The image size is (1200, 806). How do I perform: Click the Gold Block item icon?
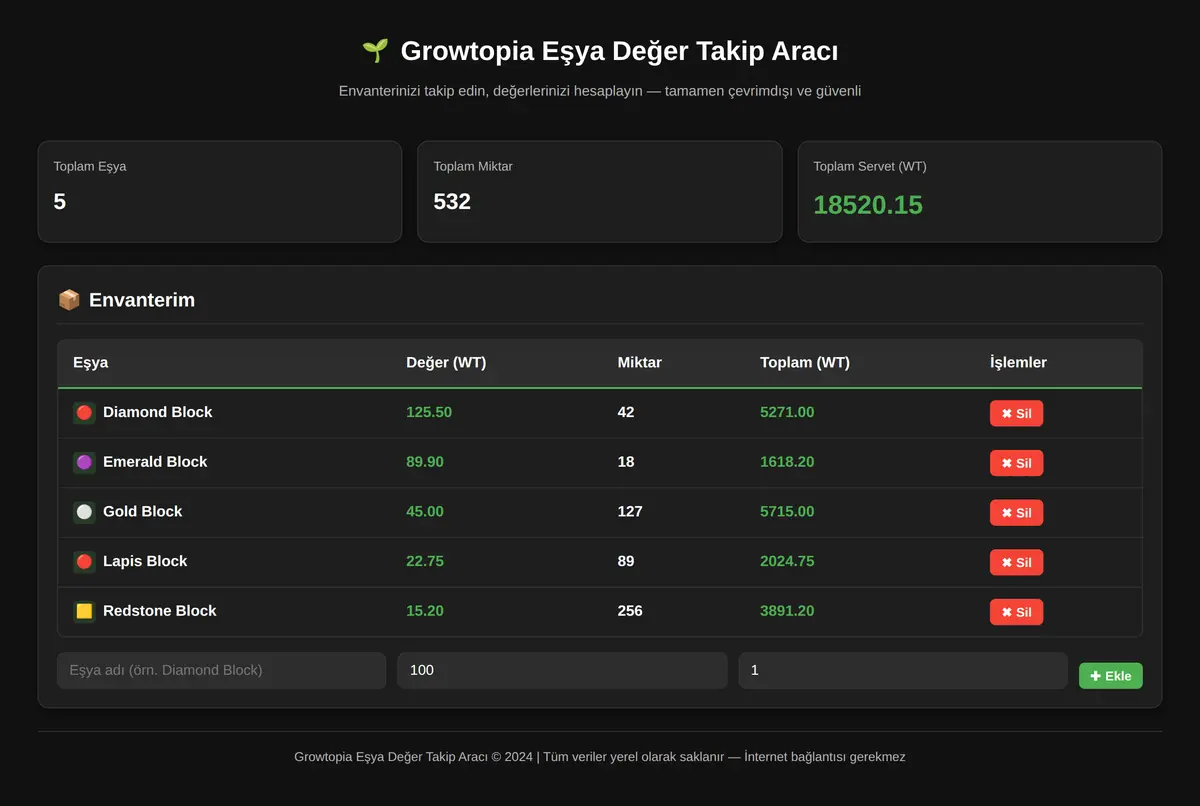point(84,512)
